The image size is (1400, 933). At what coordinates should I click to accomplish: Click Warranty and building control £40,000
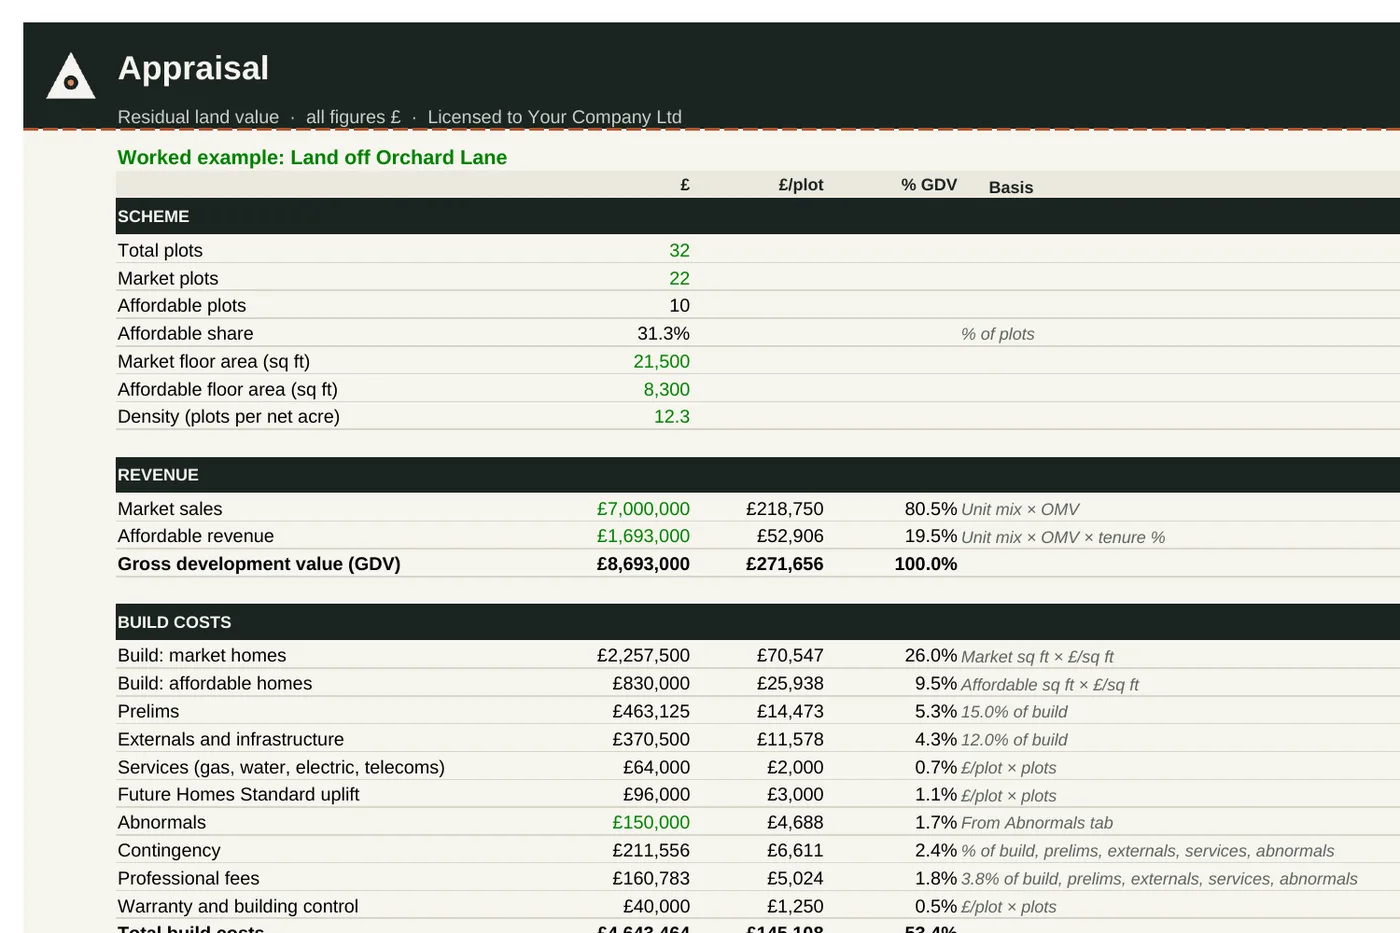coord(656,907)
